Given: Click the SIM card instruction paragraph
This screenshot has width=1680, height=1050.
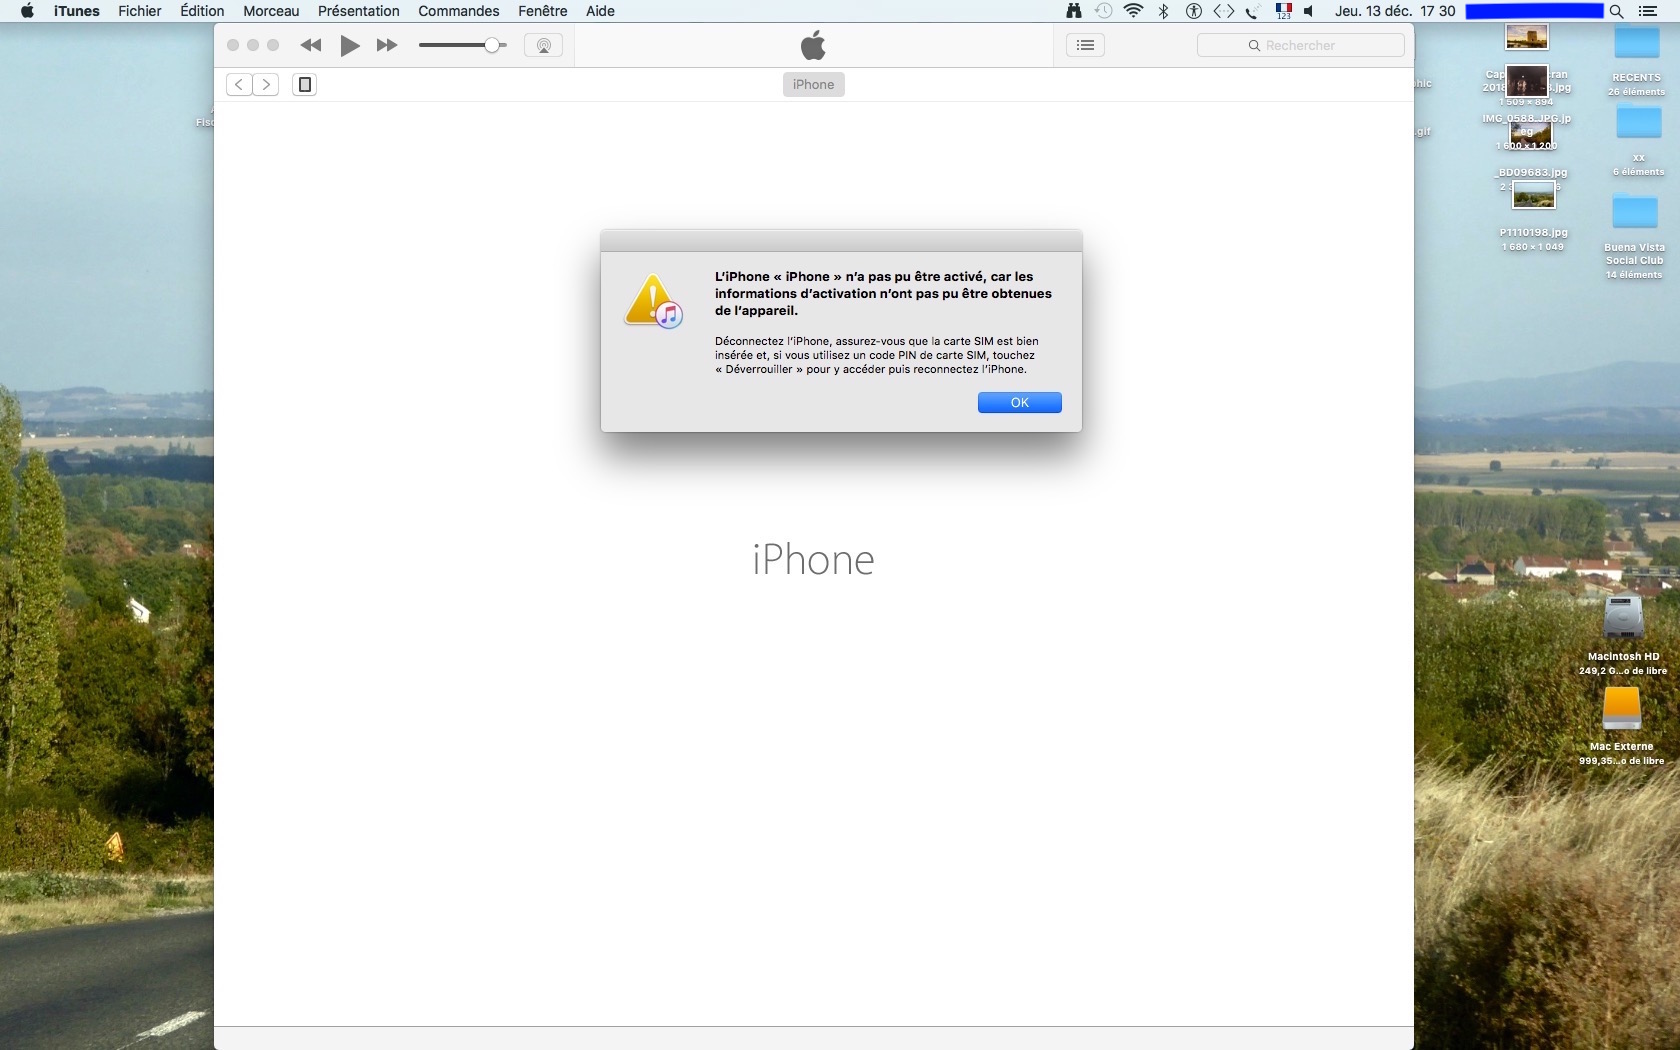Looking at the screenshot, I should coord(877,355).
